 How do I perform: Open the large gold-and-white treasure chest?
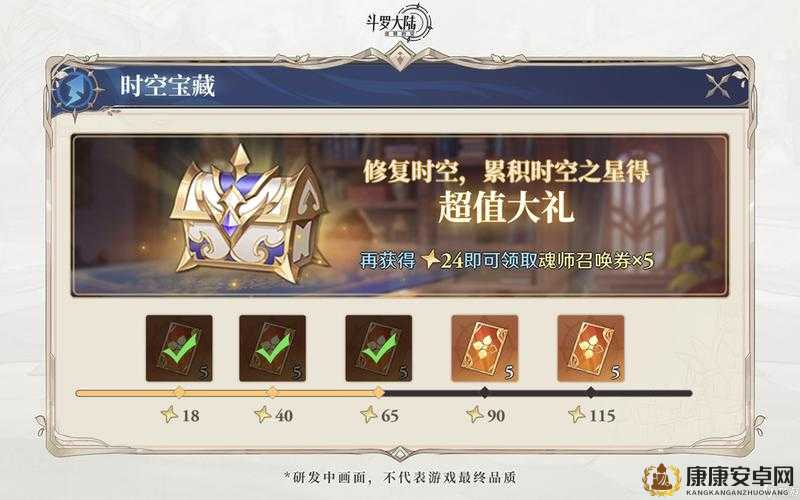pos(248,214)
